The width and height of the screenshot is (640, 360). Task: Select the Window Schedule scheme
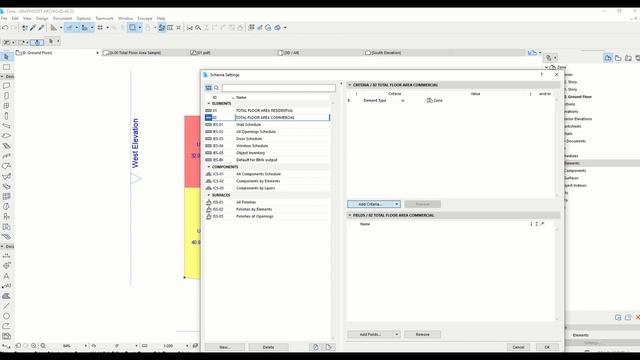click(267, 146)
